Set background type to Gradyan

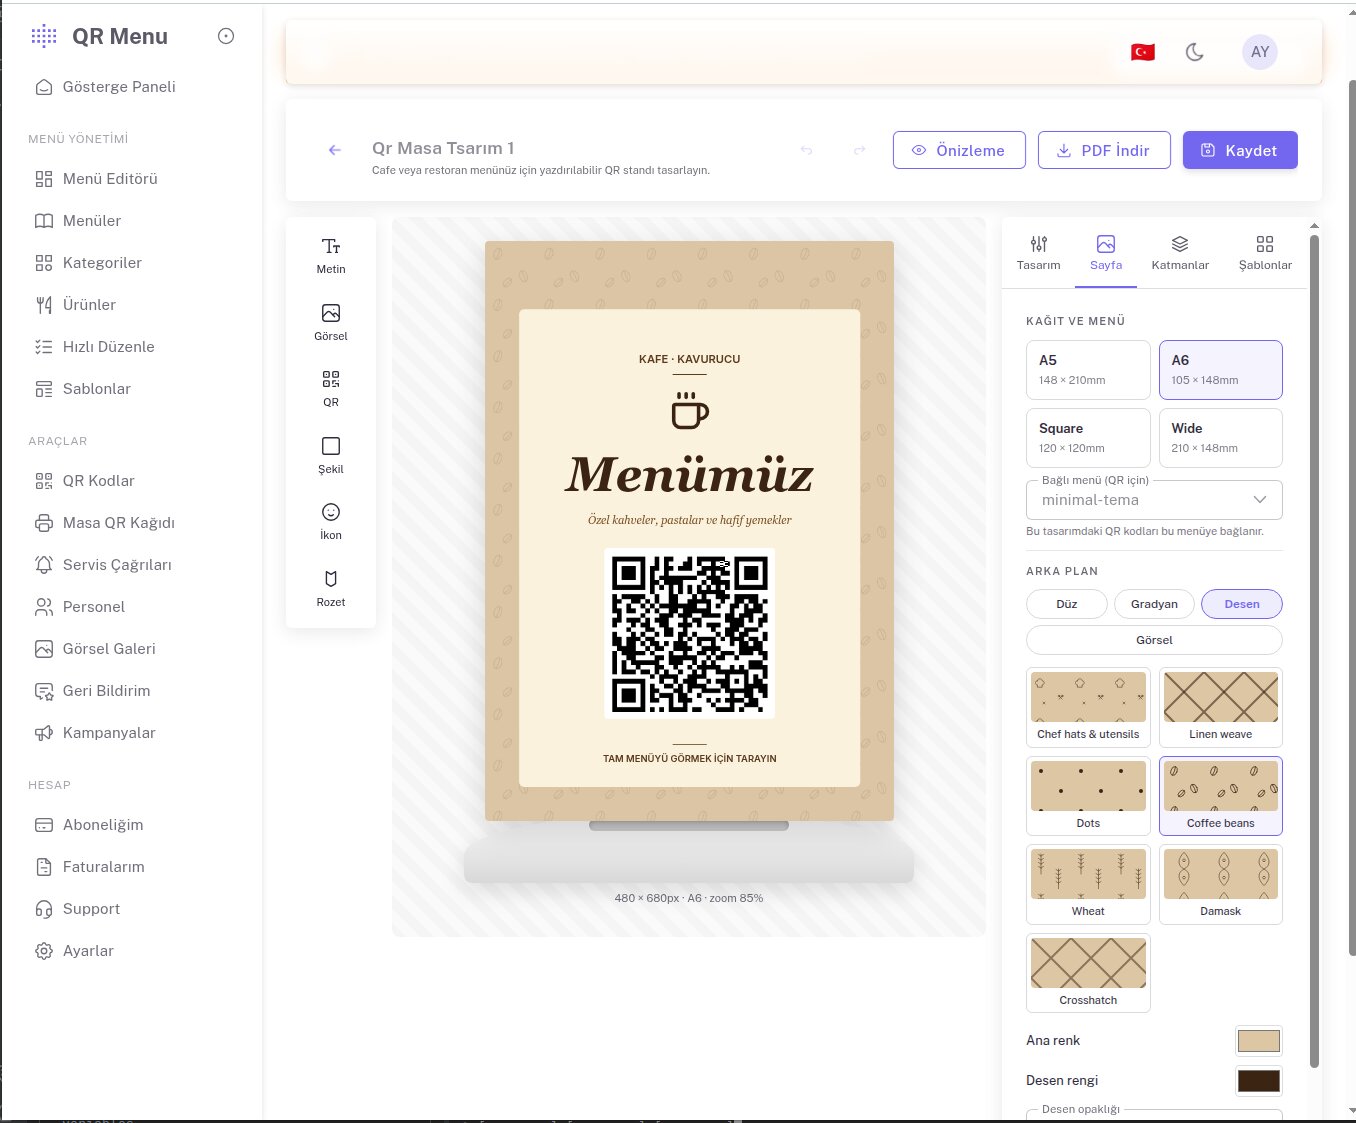1154,604
